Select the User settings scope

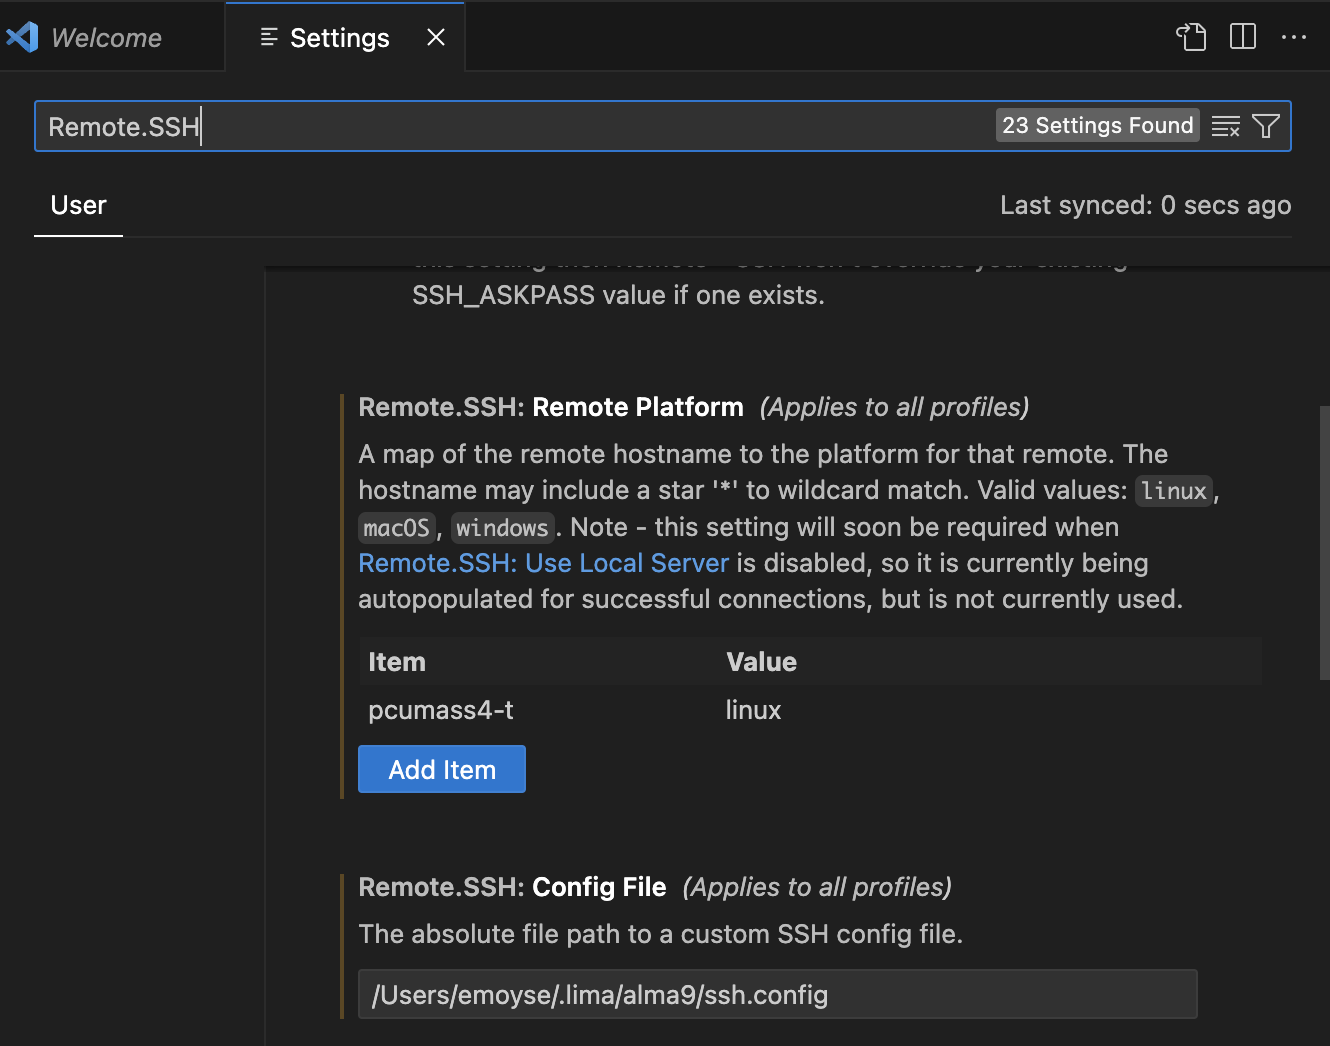[78, 205]
